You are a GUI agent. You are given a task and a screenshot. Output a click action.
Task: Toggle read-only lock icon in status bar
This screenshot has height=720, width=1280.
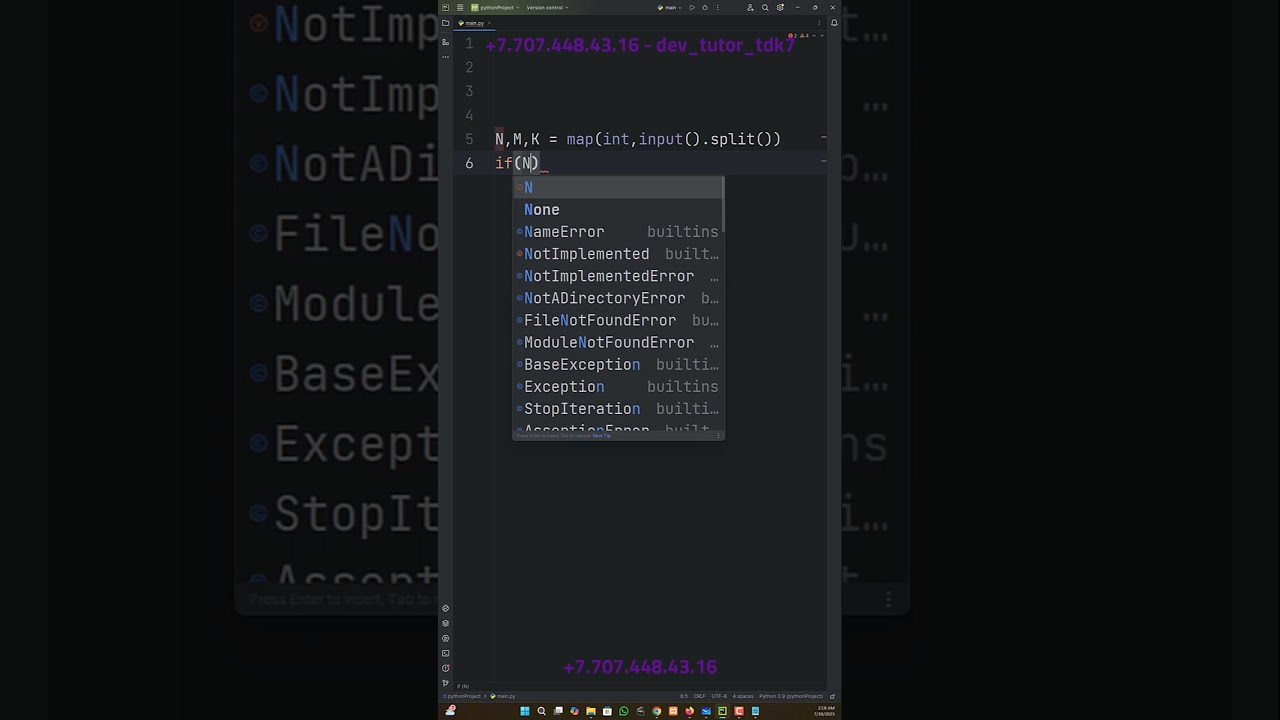tap(832, 696)
